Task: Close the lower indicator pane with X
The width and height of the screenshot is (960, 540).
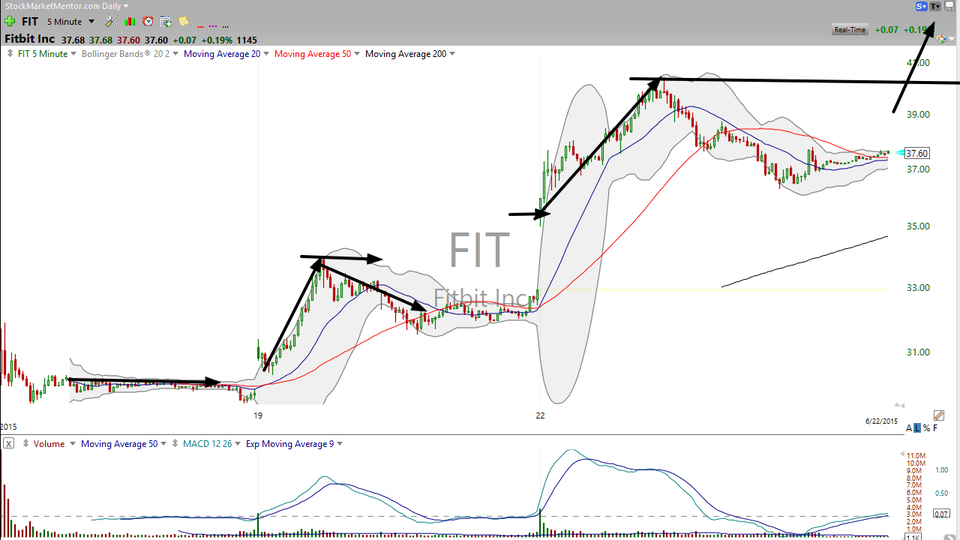Action: [x=9, y=443]
